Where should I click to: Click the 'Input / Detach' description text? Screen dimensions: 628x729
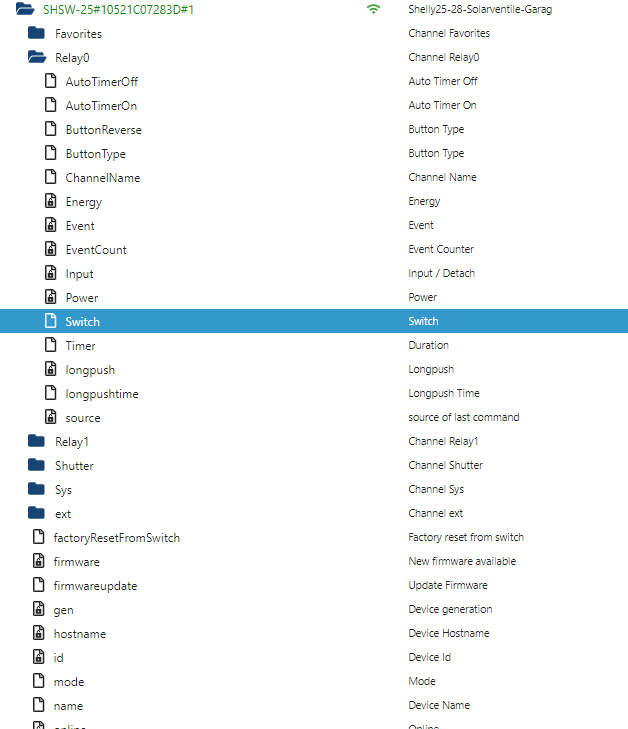[442, 273]
